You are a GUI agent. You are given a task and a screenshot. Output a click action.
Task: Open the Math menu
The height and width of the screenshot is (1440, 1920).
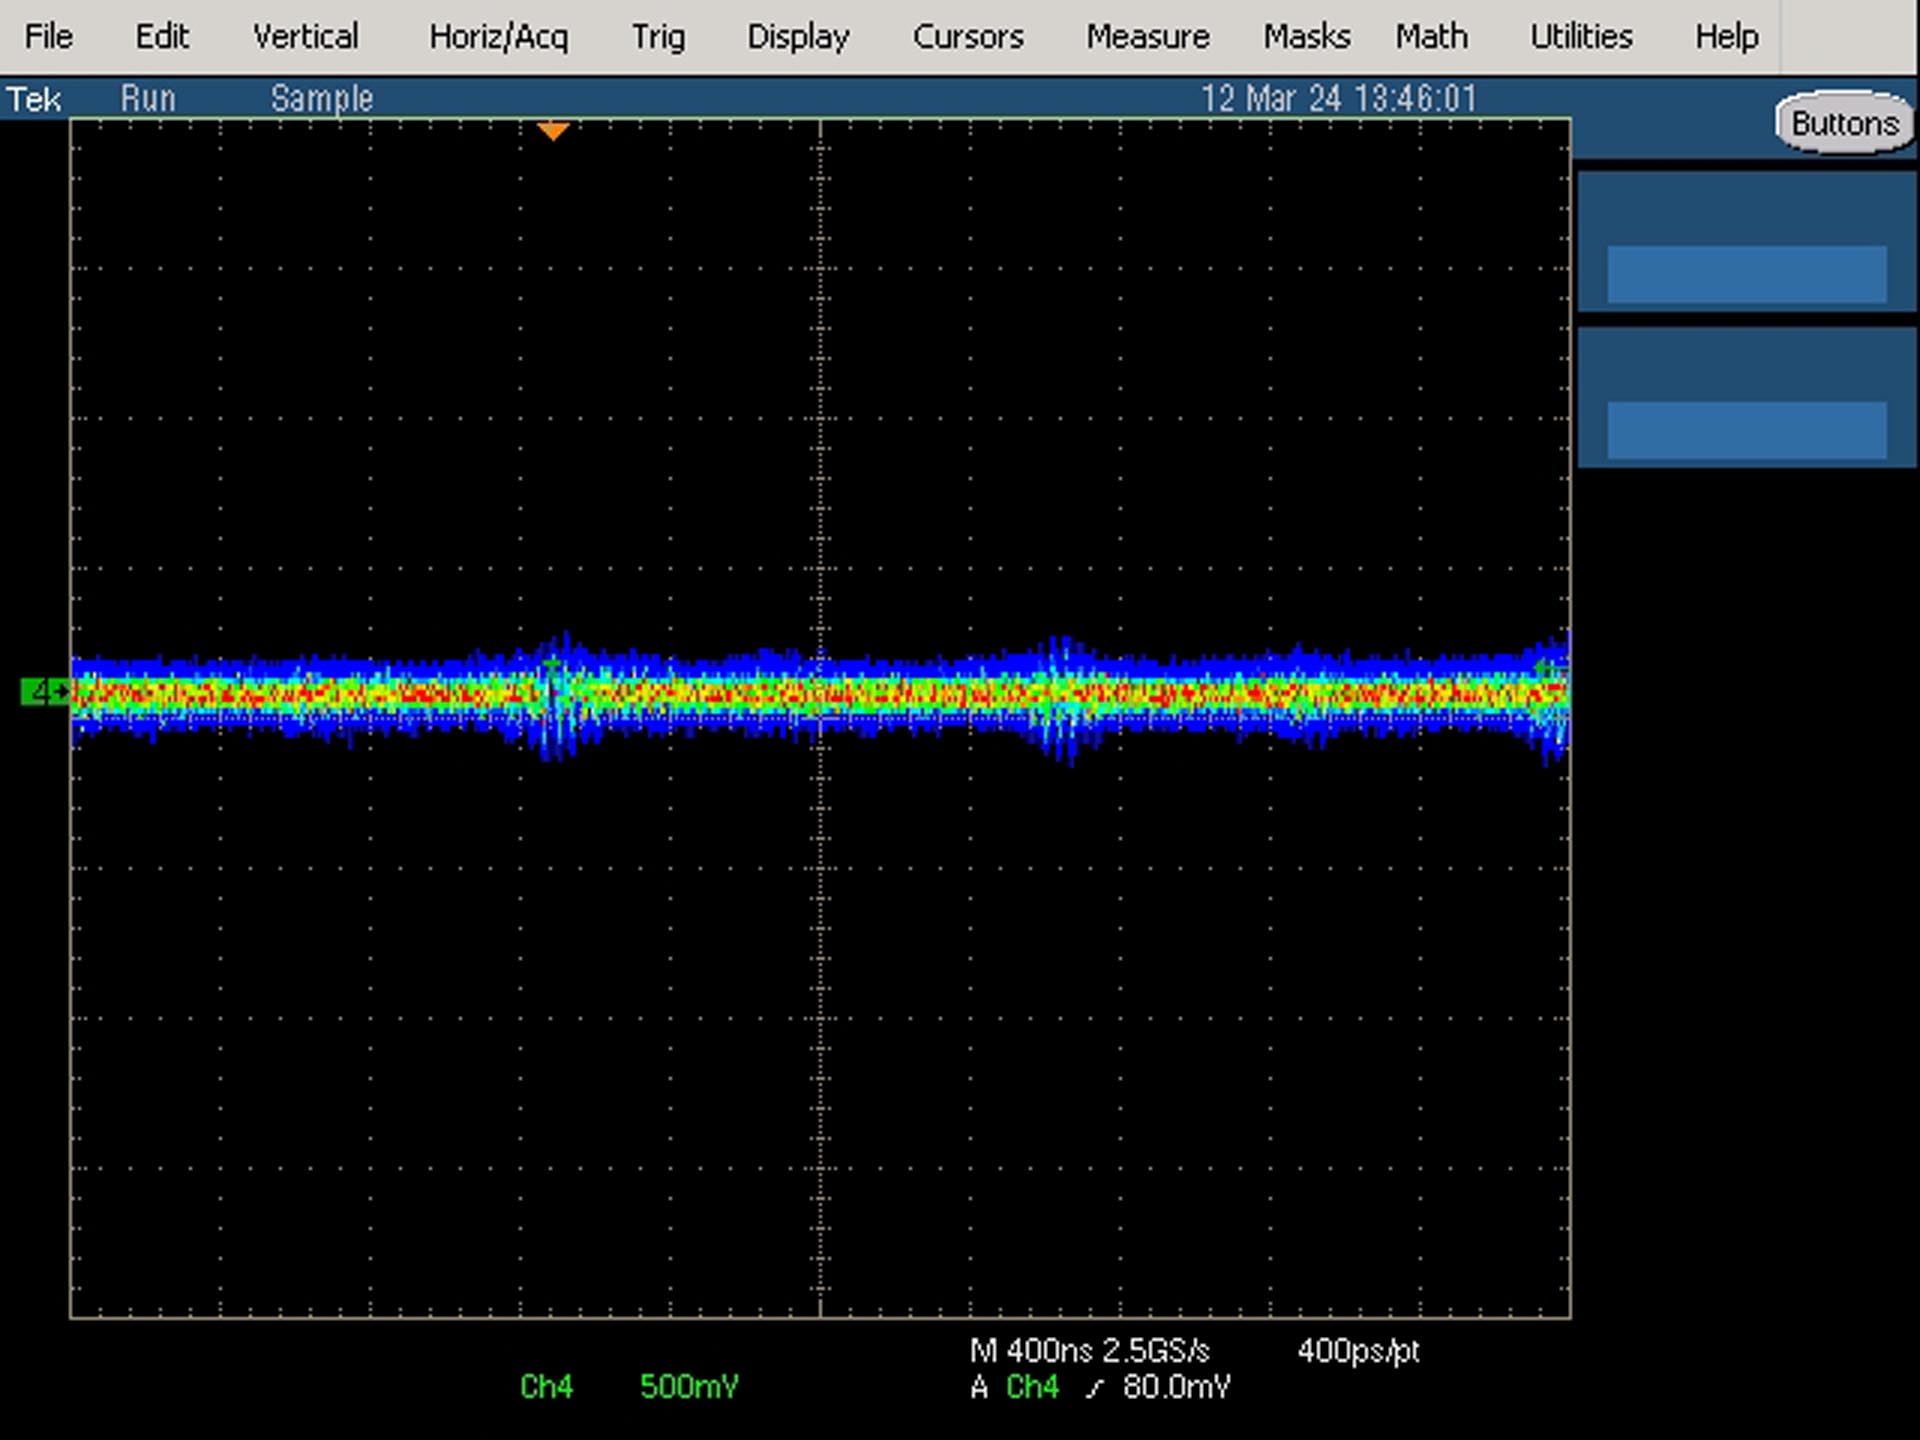coord(1432,37)
